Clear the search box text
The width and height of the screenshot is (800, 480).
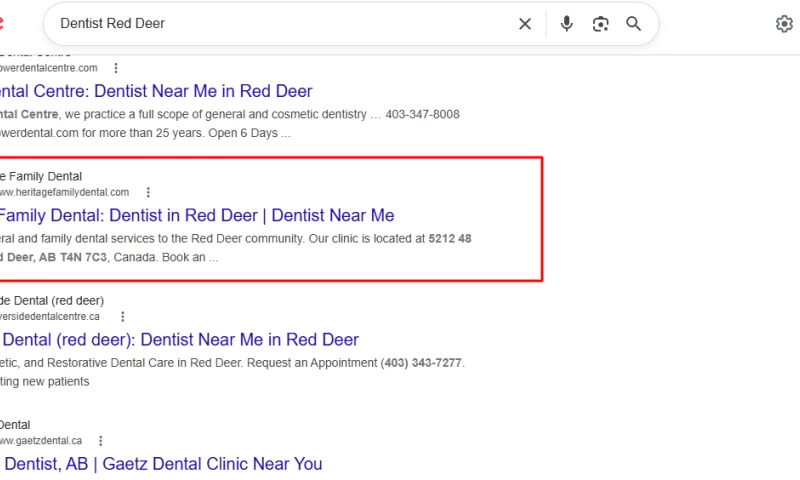[x=525, y=24]
